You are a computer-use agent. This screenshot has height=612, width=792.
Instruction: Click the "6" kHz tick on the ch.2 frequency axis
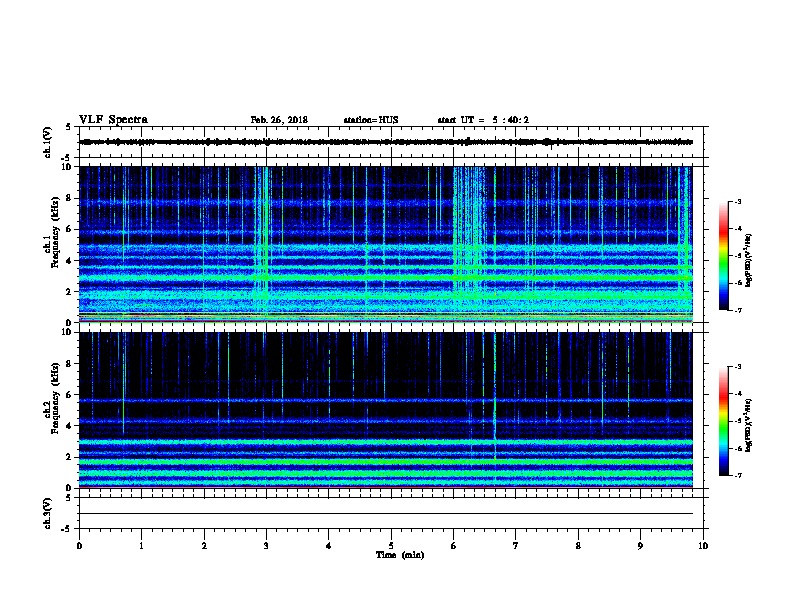[70, 395]
